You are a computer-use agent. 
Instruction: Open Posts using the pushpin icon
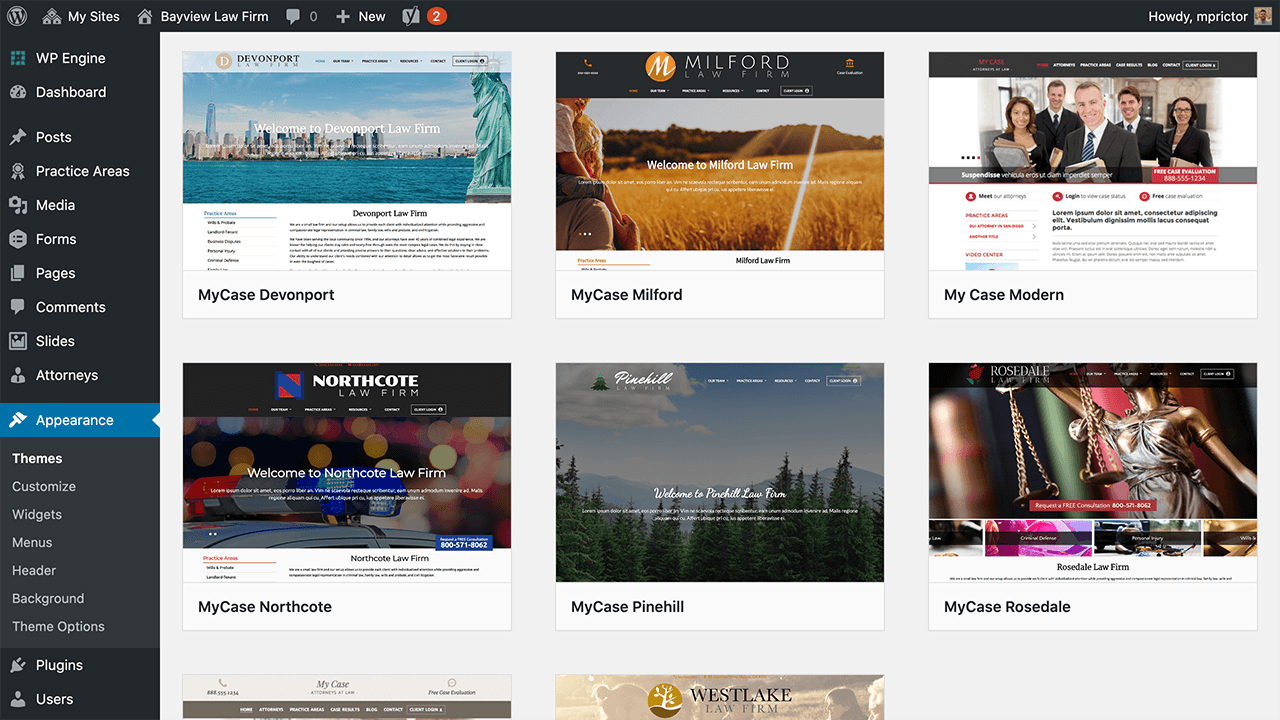pyautogui.click(x=20, y=137)
